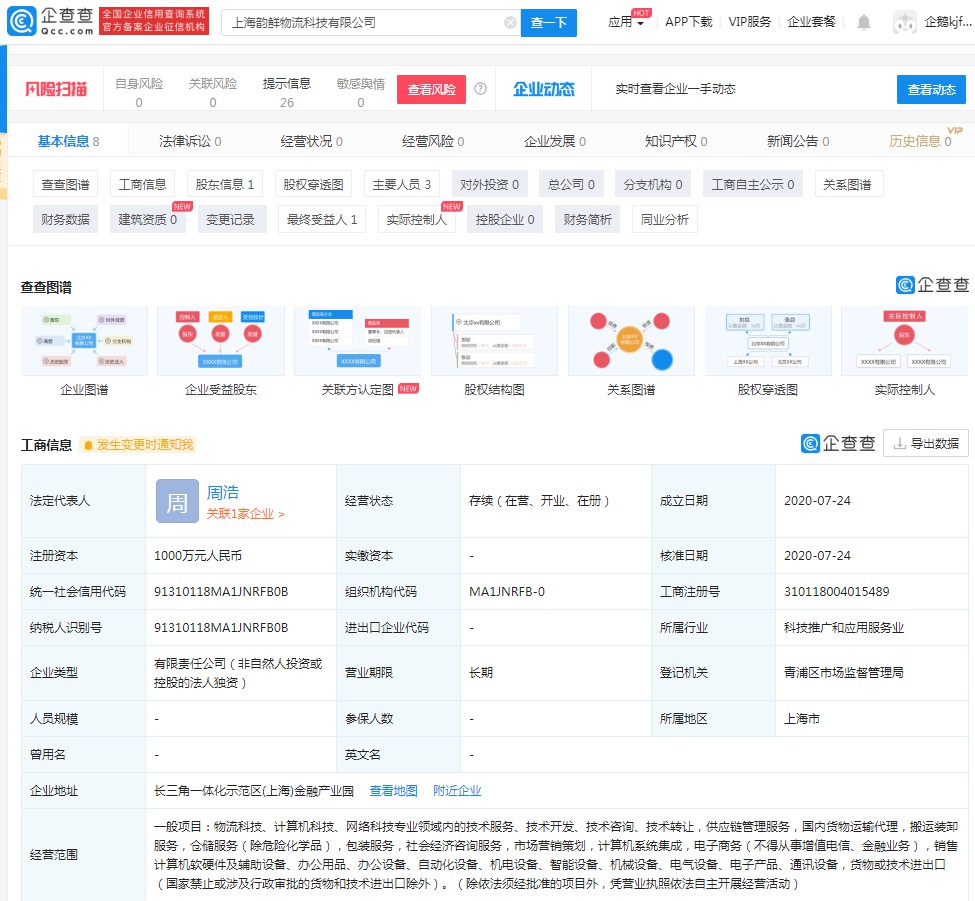The height and width of the screenshot is (901, 975).
Task: Select registration number 310118004015489
Action: [836, 591]
